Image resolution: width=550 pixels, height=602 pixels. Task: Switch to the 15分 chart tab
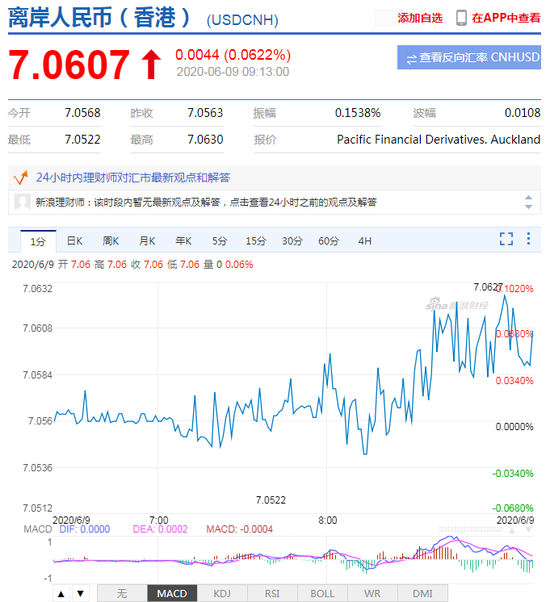256,241
